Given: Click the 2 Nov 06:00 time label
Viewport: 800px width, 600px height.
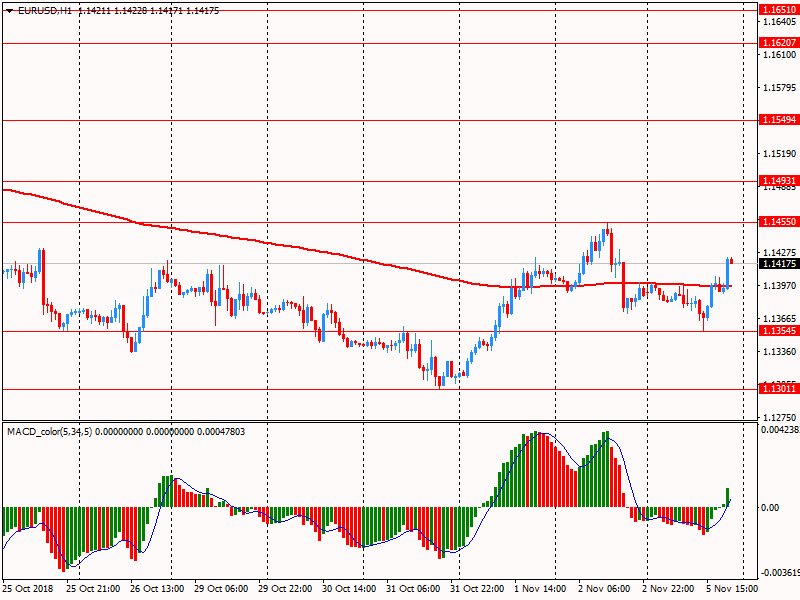Looking at the screenshot, I should (606, 590).
